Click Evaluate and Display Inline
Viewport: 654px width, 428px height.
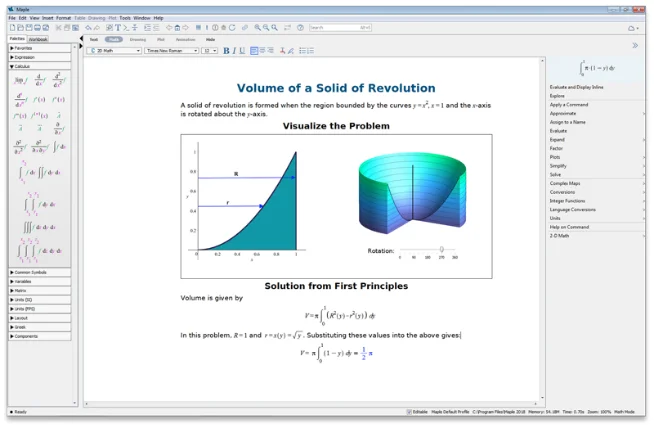[579, 87]
